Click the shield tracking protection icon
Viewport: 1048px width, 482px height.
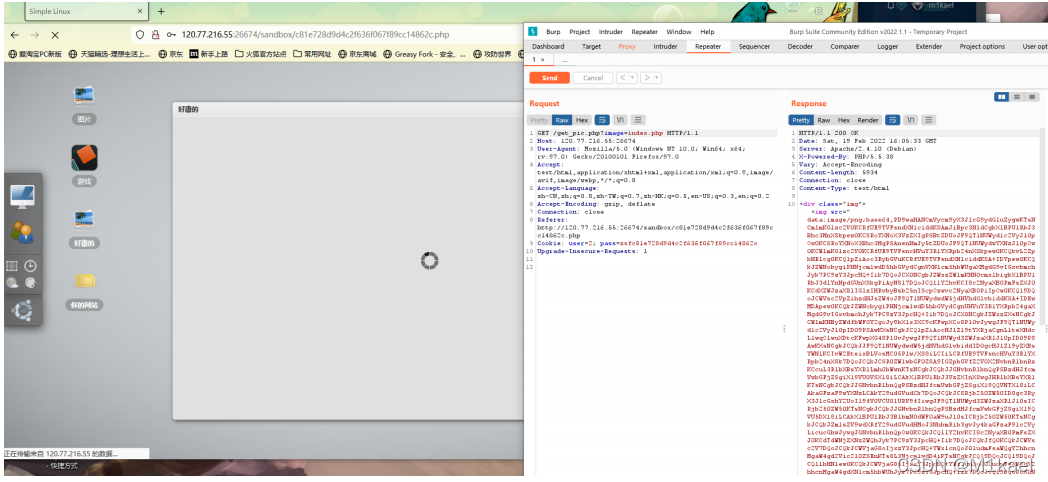(x=140, y=35)
